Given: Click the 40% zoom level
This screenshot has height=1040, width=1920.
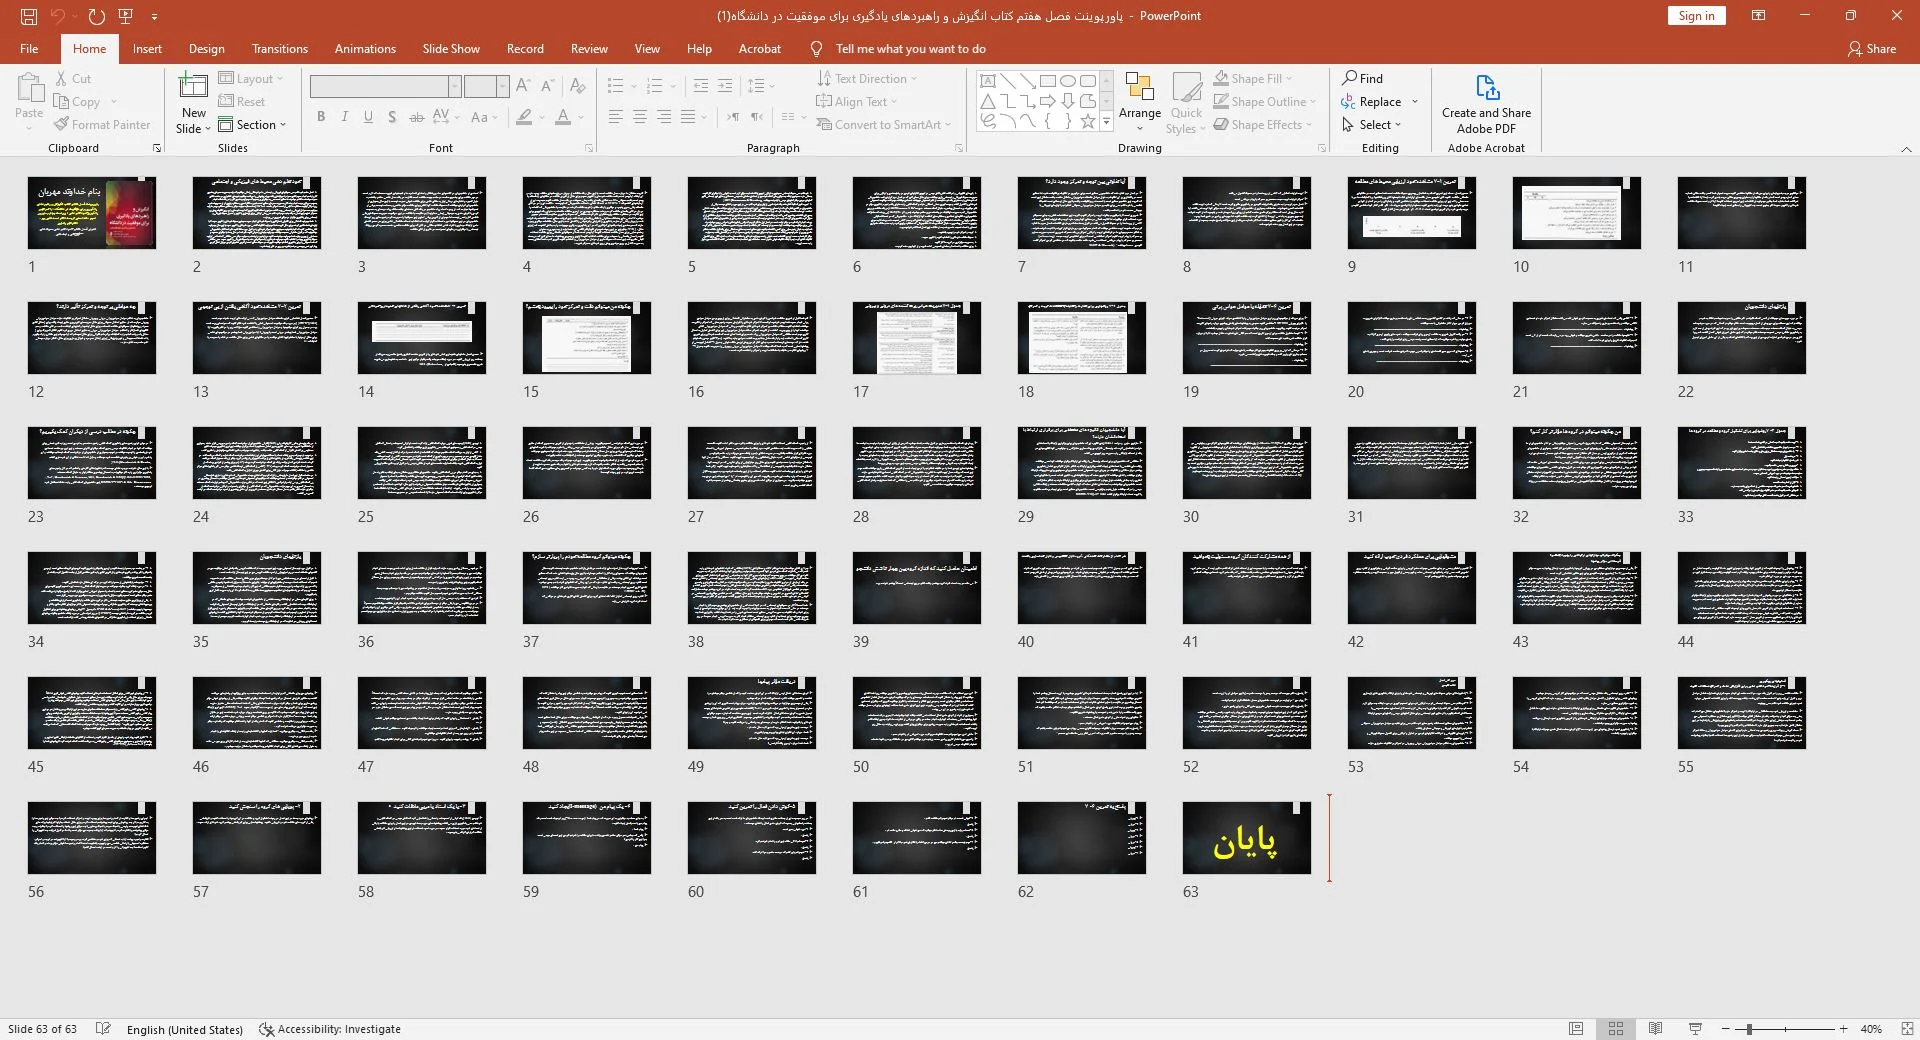Looking at the screenshot, I should (1871, 1029).
